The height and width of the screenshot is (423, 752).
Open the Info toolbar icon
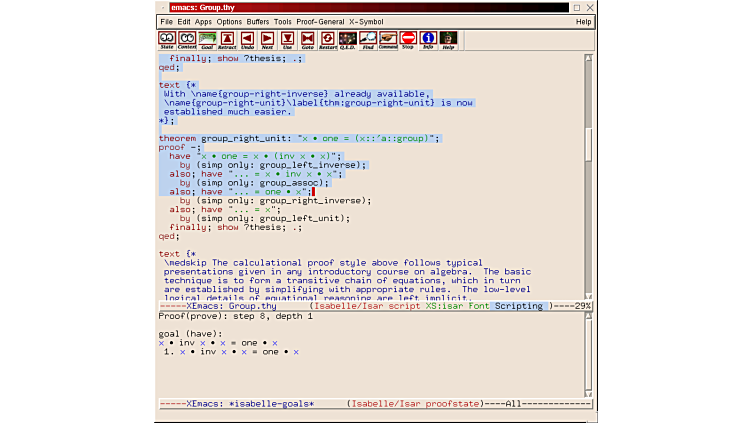[428, 39]
